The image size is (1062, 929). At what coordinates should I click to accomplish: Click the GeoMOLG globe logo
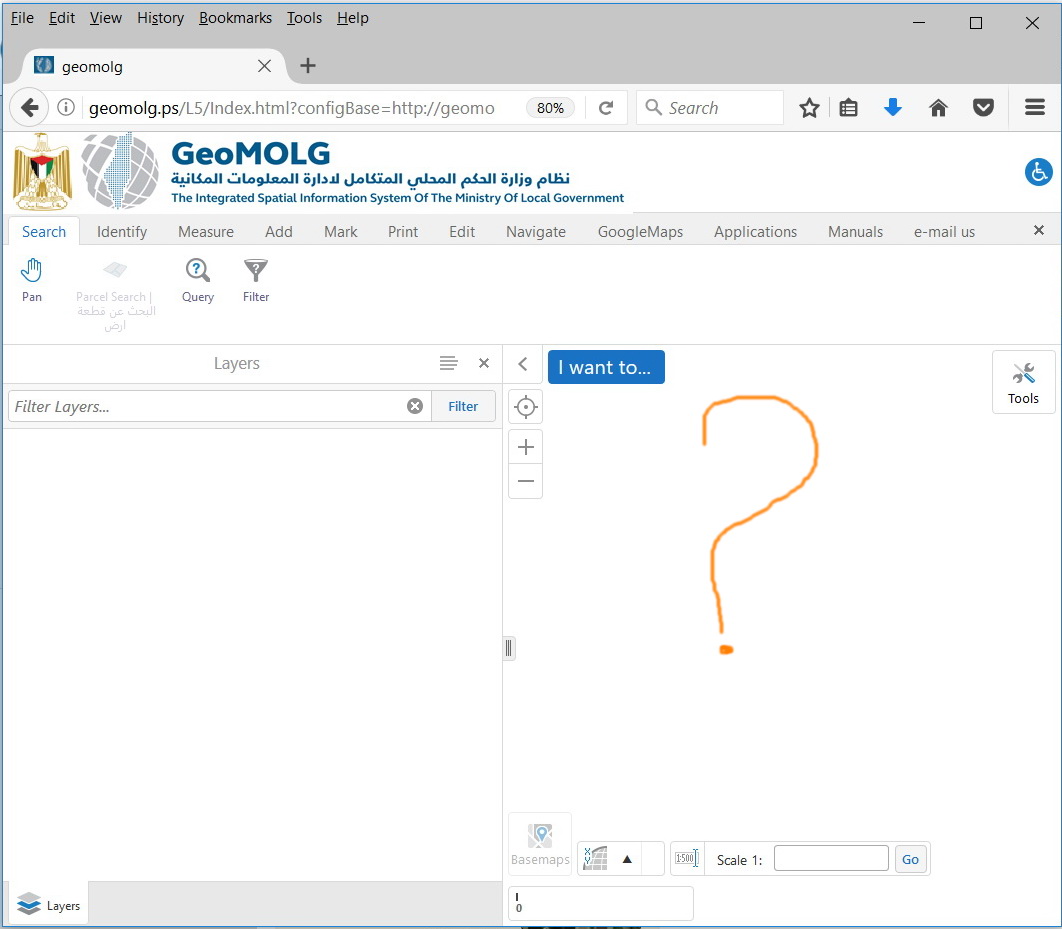[x=120, y=171]
